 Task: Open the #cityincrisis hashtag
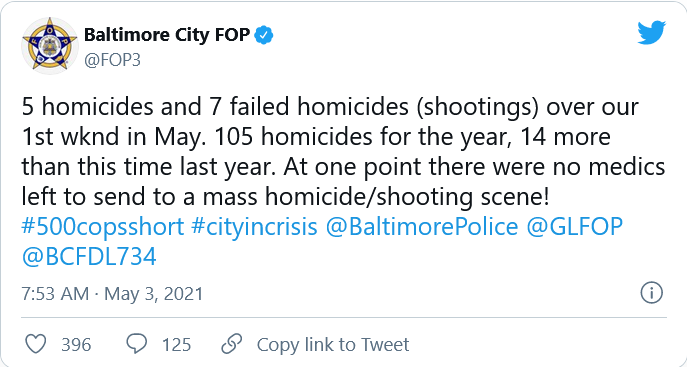[x=254, y=227]
